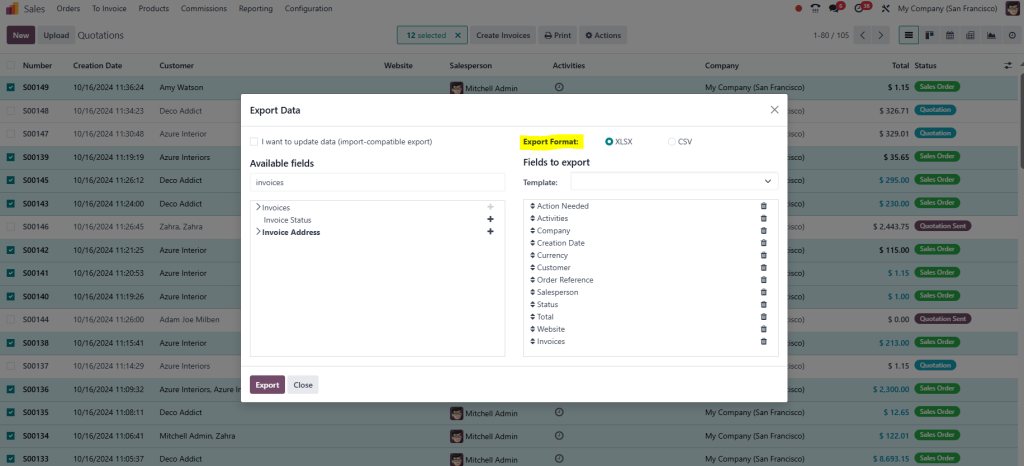Open the Configuration menu
Image resolution: width=1024 pixels, height=466 pixels.
308,8
